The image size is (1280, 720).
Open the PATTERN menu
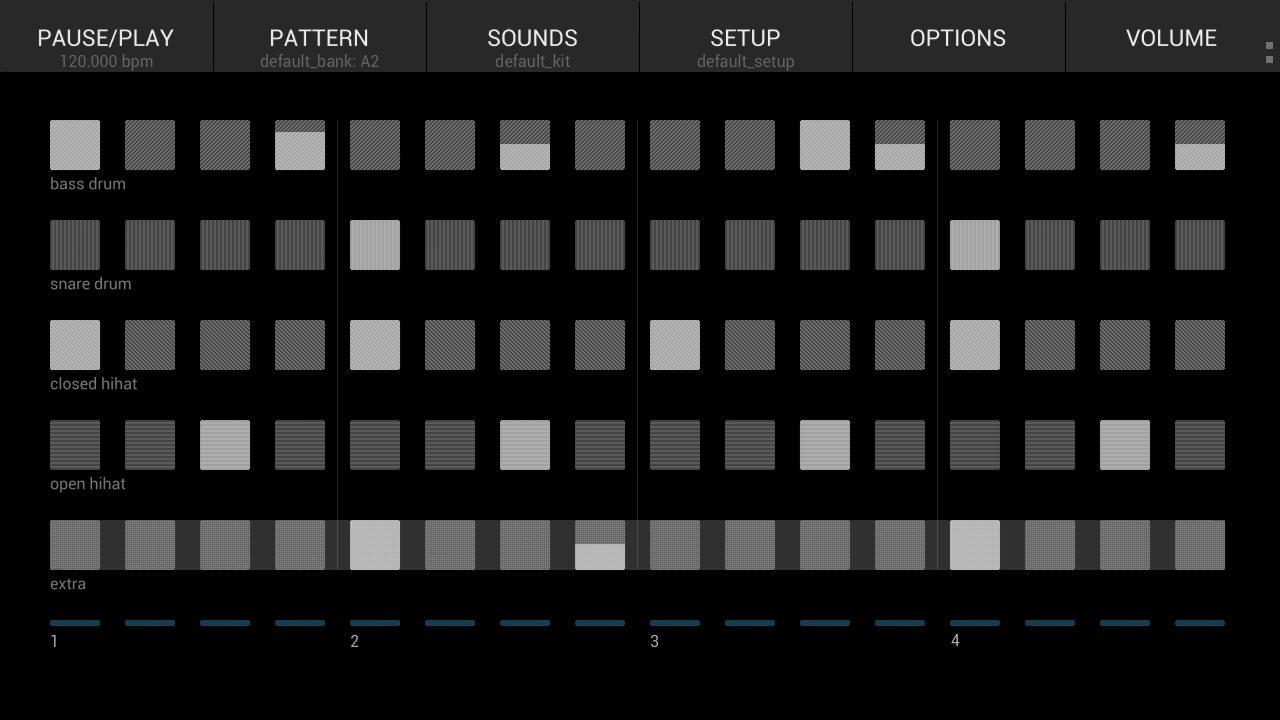[x=319, y=37]
